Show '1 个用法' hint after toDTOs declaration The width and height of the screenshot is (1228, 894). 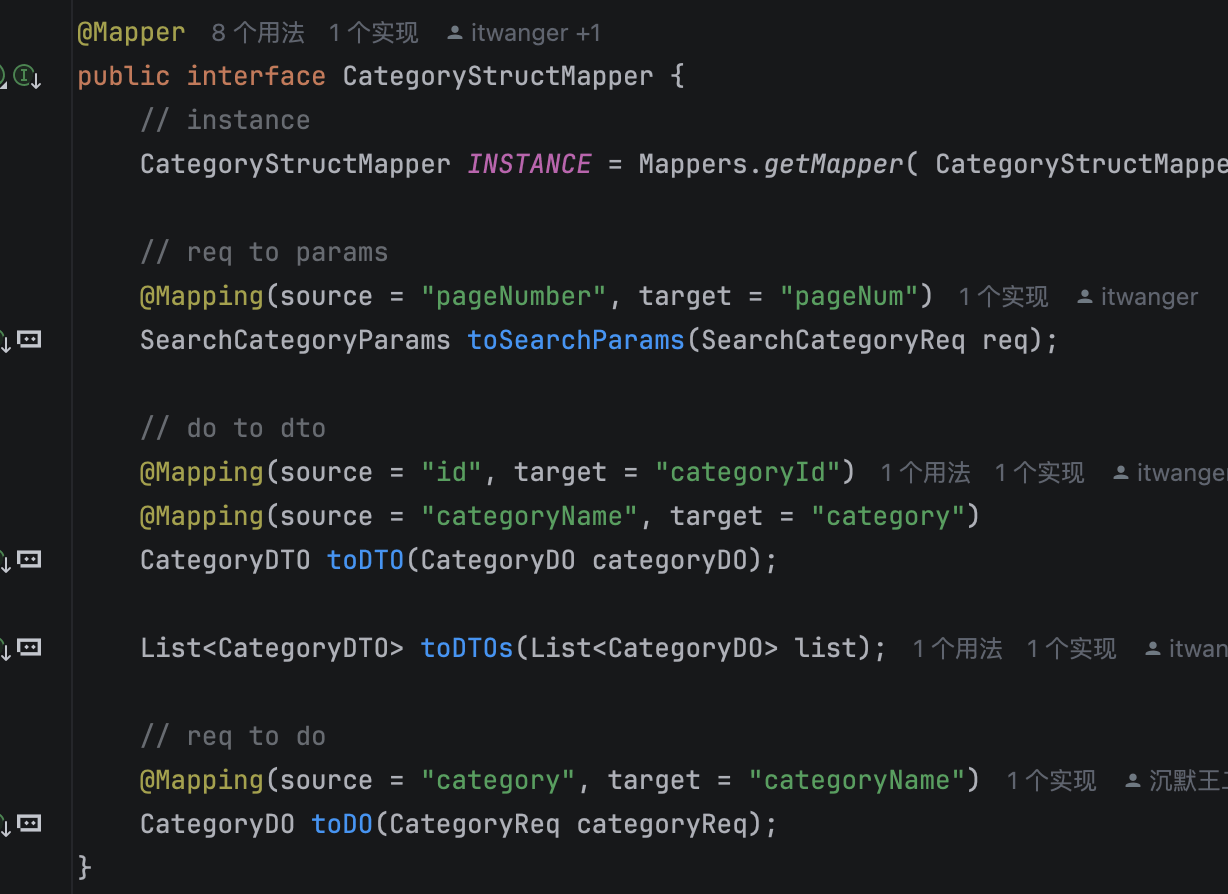pos(957,649)
